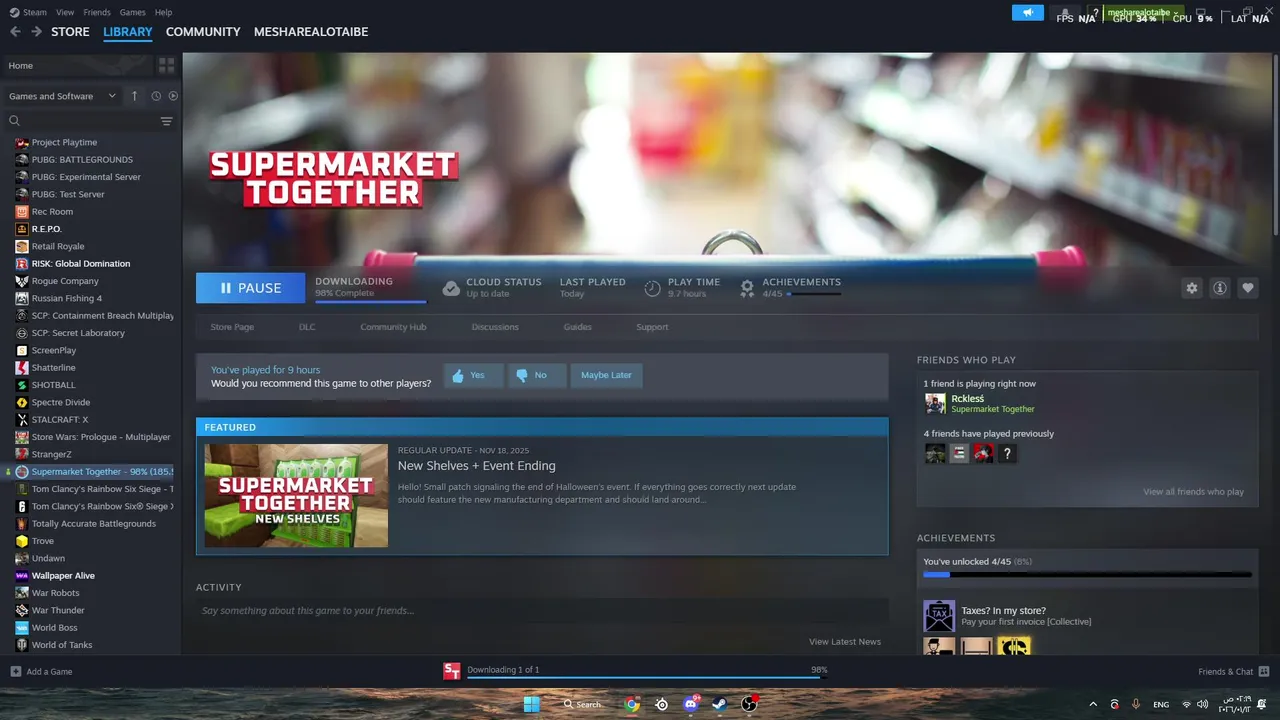Viewport: 1280px width, 720px height.
Task: Open the Friends menu
Action: (97, 12)
